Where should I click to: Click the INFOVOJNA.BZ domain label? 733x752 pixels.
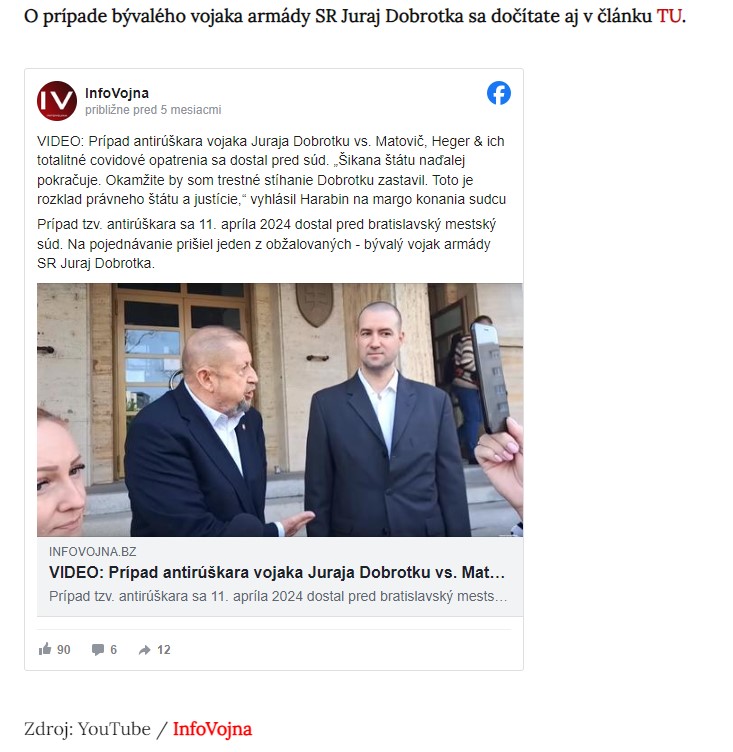point(93,552)
